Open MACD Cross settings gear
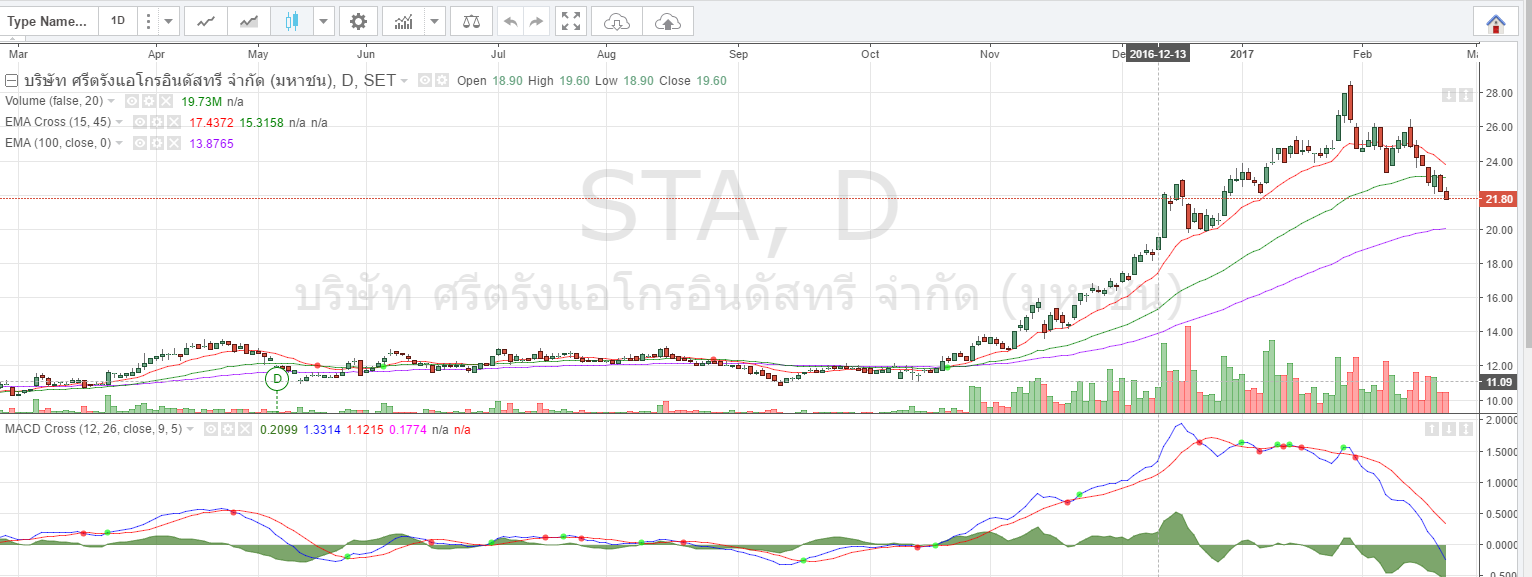The image size is (1532, 577). point(226,429)
